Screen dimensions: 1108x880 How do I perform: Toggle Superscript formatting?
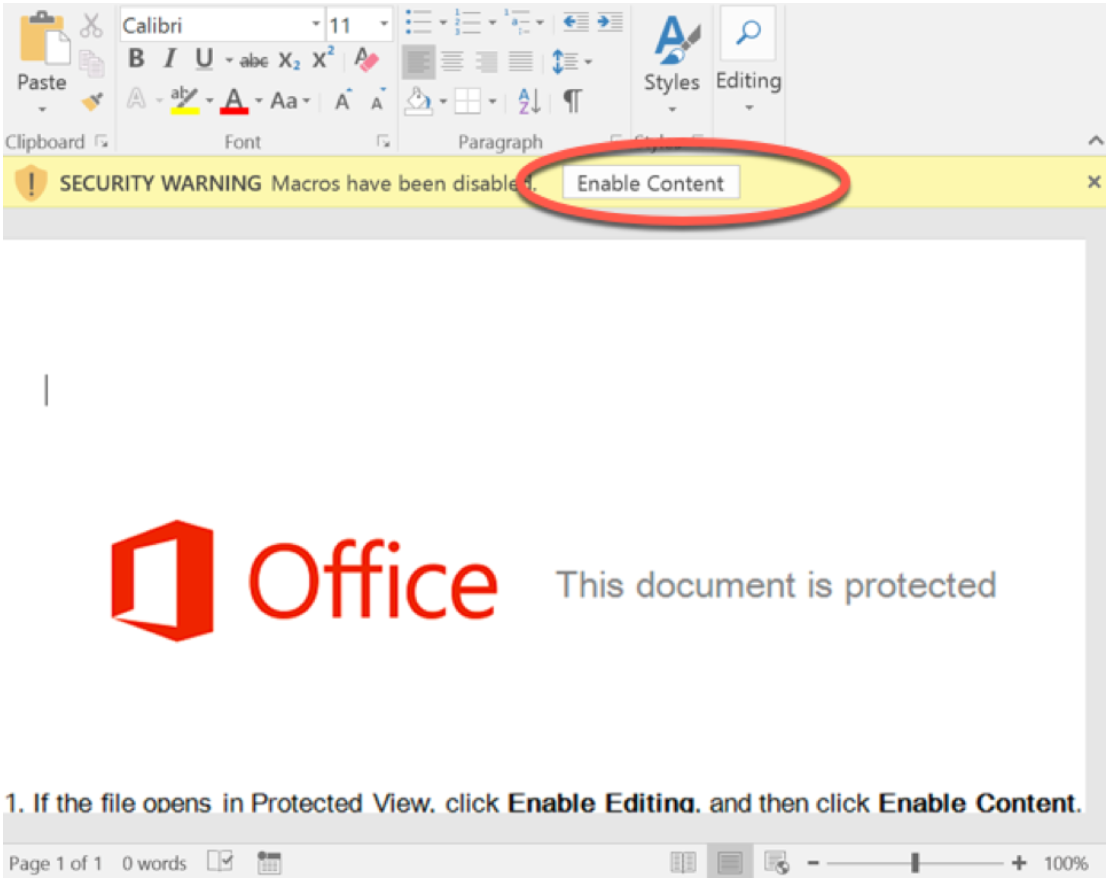(323, 59)
